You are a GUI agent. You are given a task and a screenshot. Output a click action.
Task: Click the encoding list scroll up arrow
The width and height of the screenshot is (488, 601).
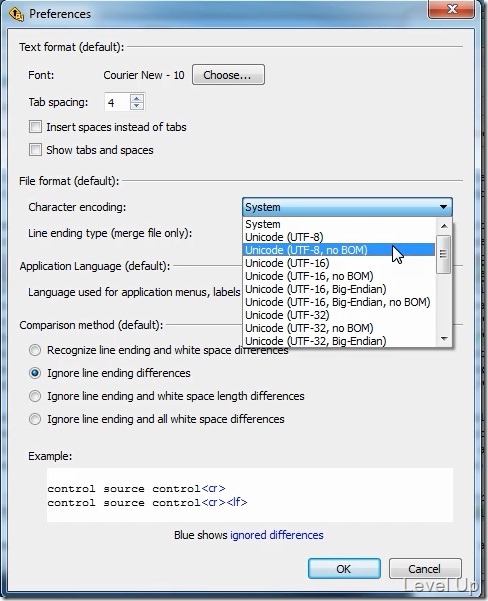[444, 226]
